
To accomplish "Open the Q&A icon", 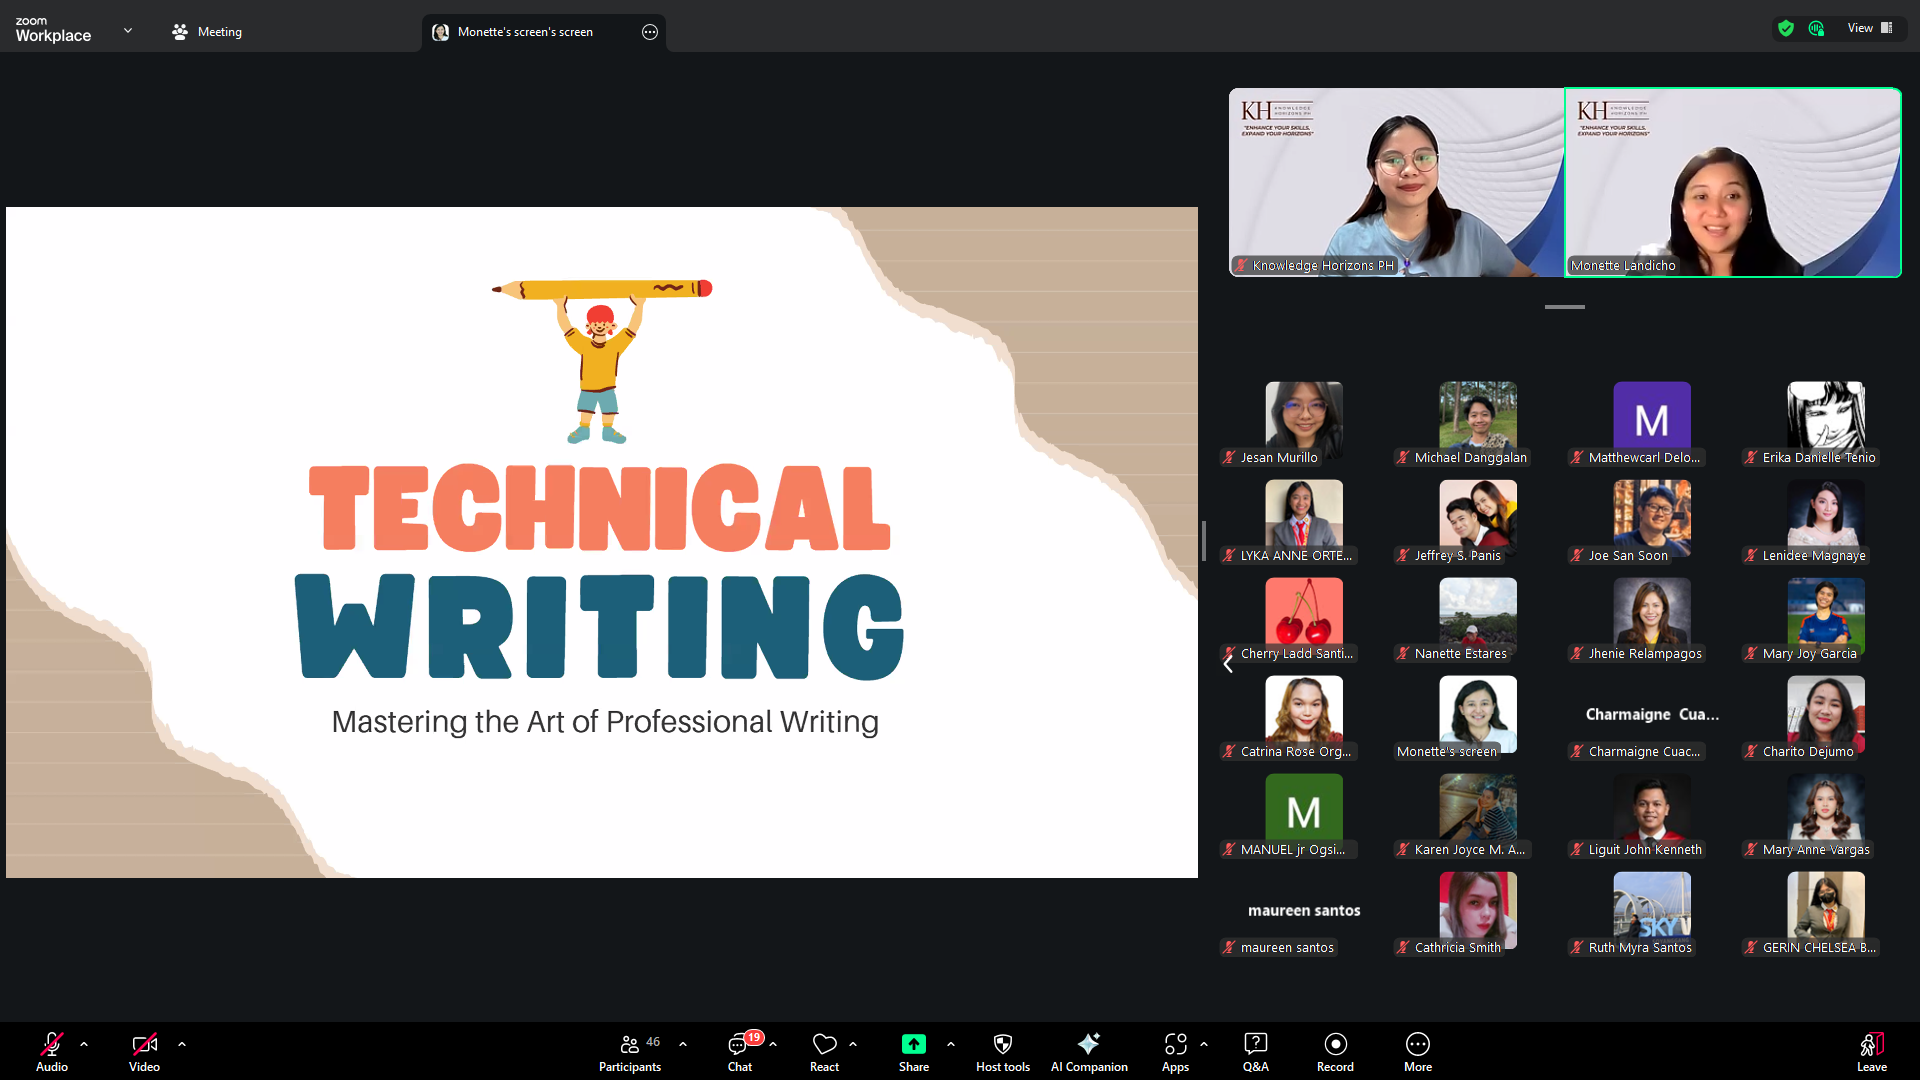I will 1255,1045.
